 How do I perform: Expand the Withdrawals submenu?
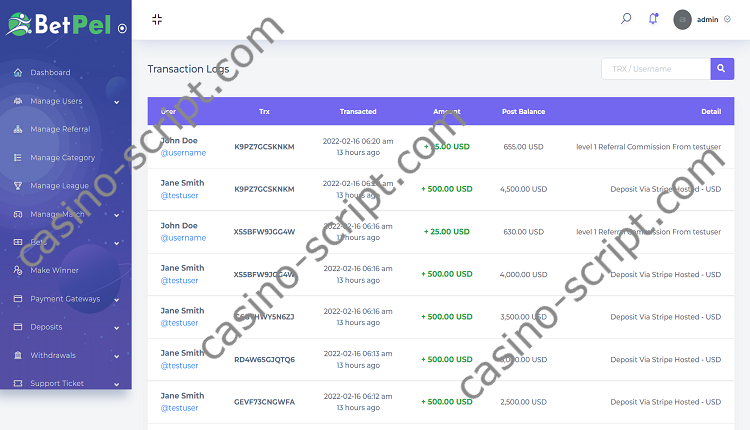[116, 355]
